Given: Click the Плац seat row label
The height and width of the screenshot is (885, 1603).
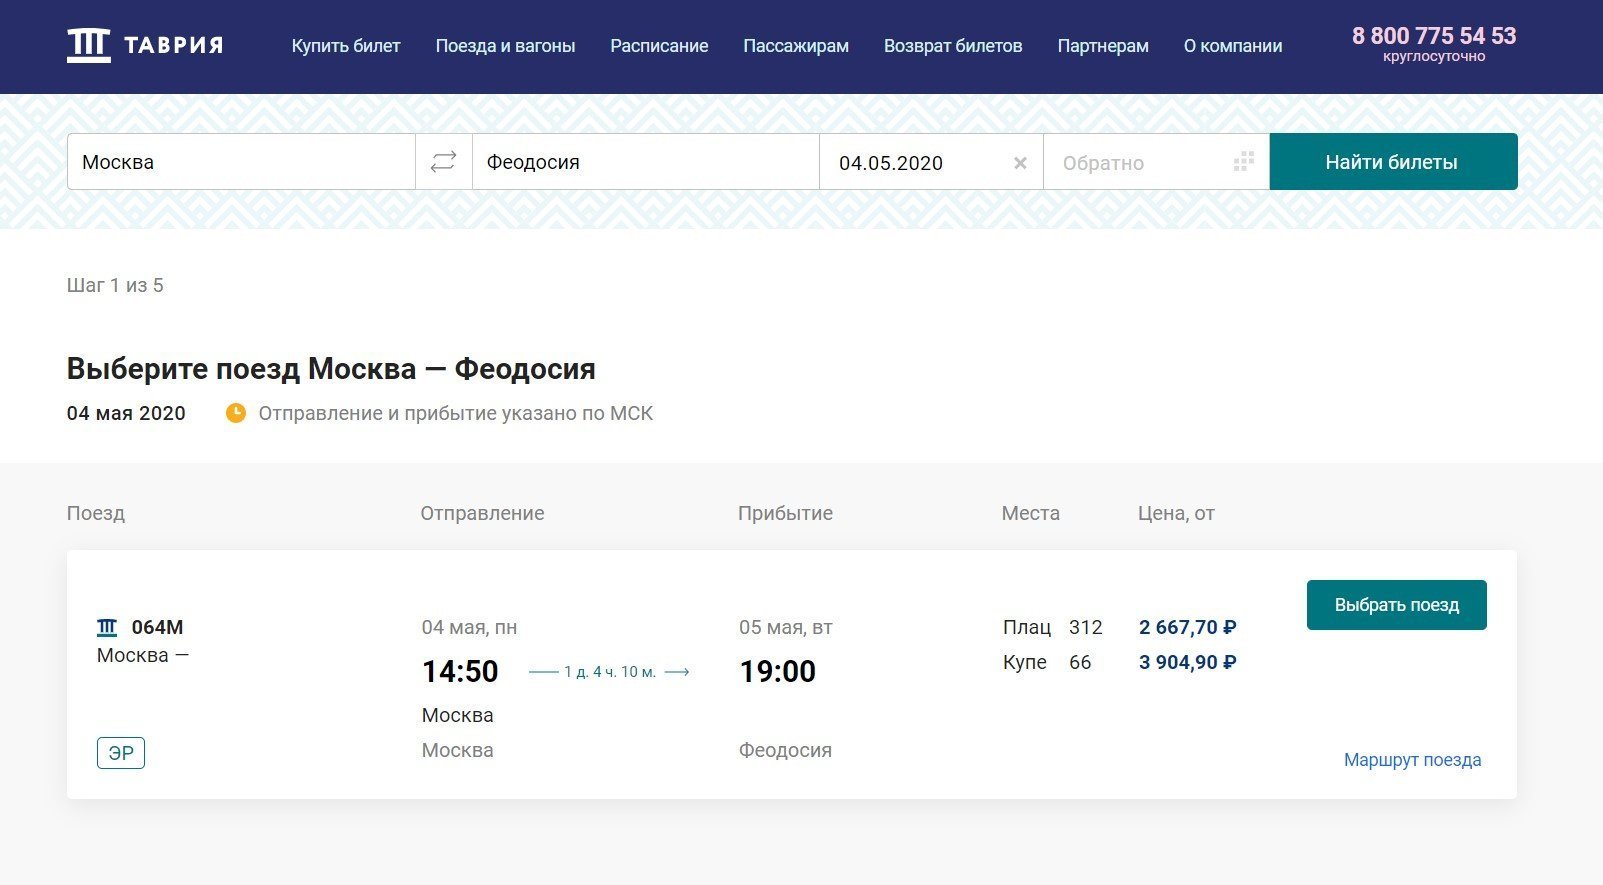Looking at the screenshot, I should (x=1027, y=627).
